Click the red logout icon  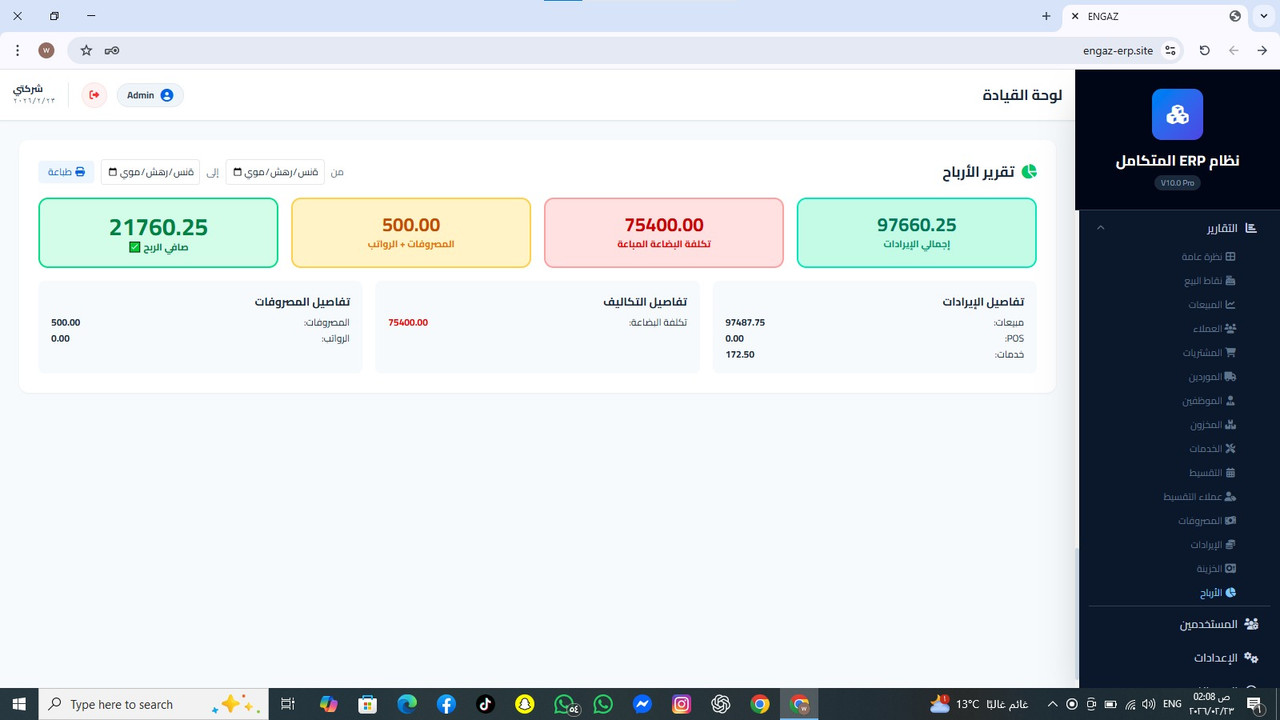(93, 94)
